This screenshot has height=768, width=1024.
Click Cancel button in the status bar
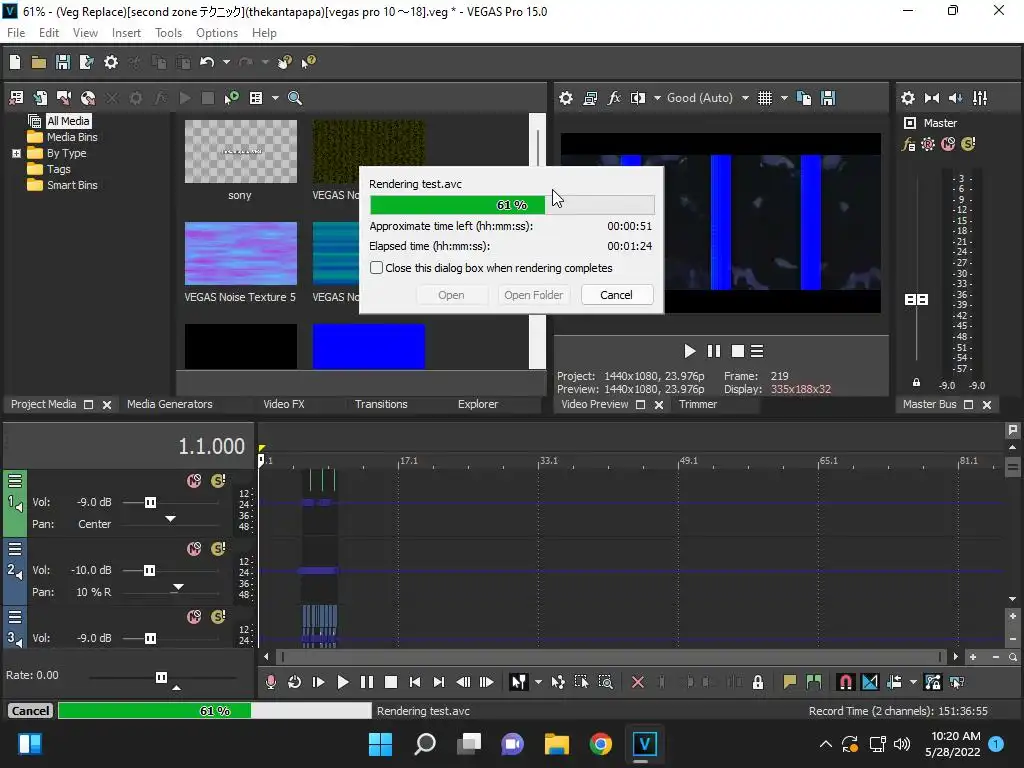tap(30, 711)
